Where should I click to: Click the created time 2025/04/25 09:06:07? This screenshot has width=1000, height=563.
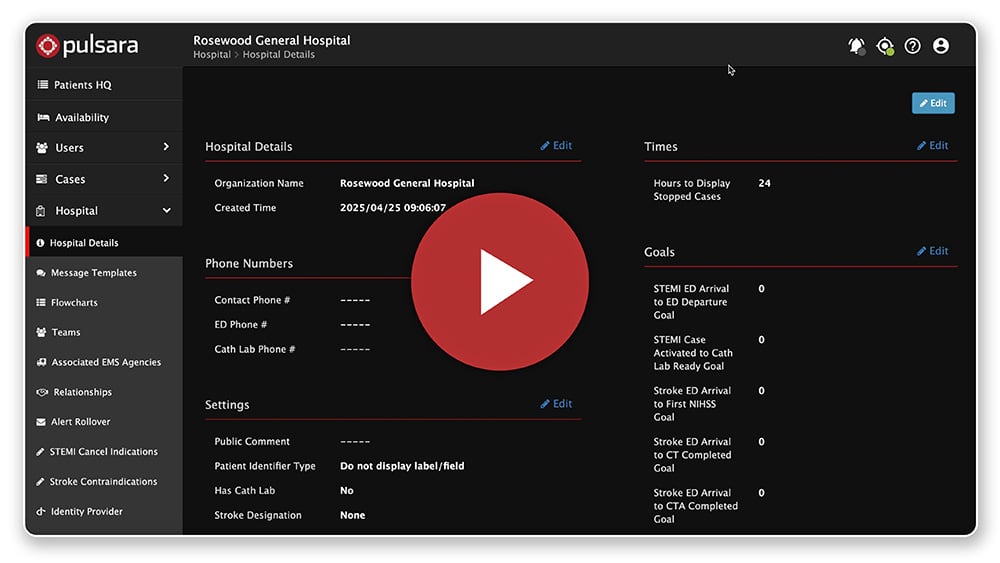(x=393, y=208)
